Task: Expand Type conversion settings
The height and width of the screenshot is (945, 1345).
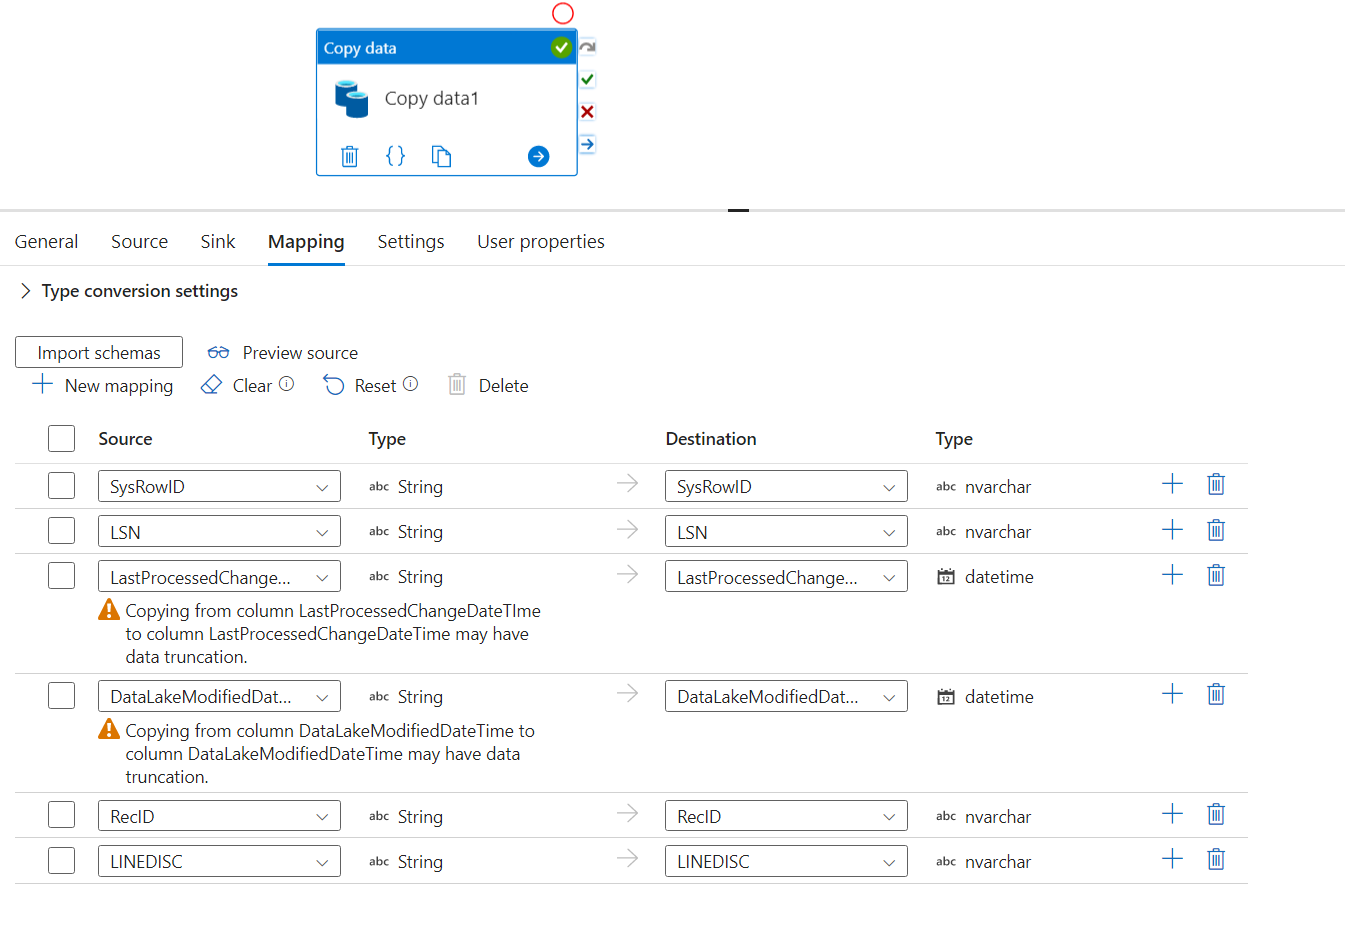Action: coord(129,291)
